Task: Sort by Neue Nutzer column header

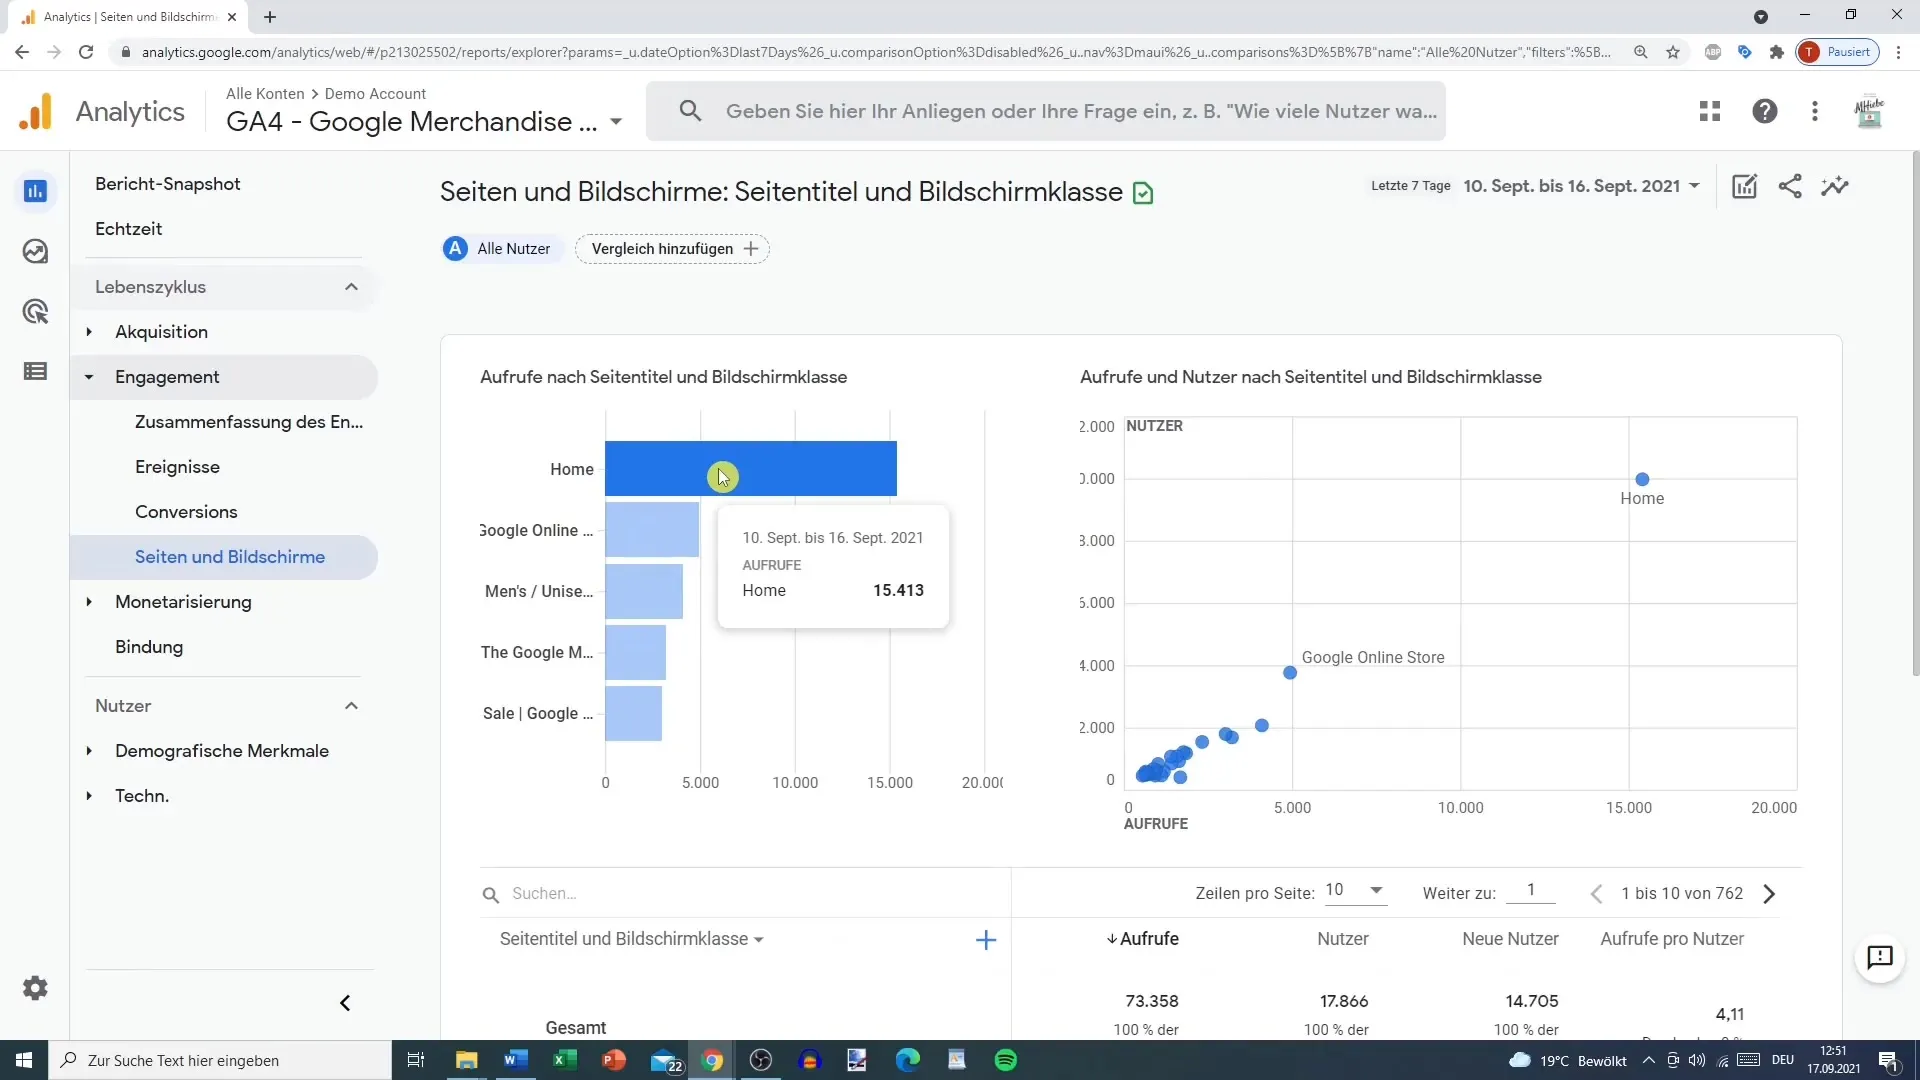Action: click(x=1510, y=939)
